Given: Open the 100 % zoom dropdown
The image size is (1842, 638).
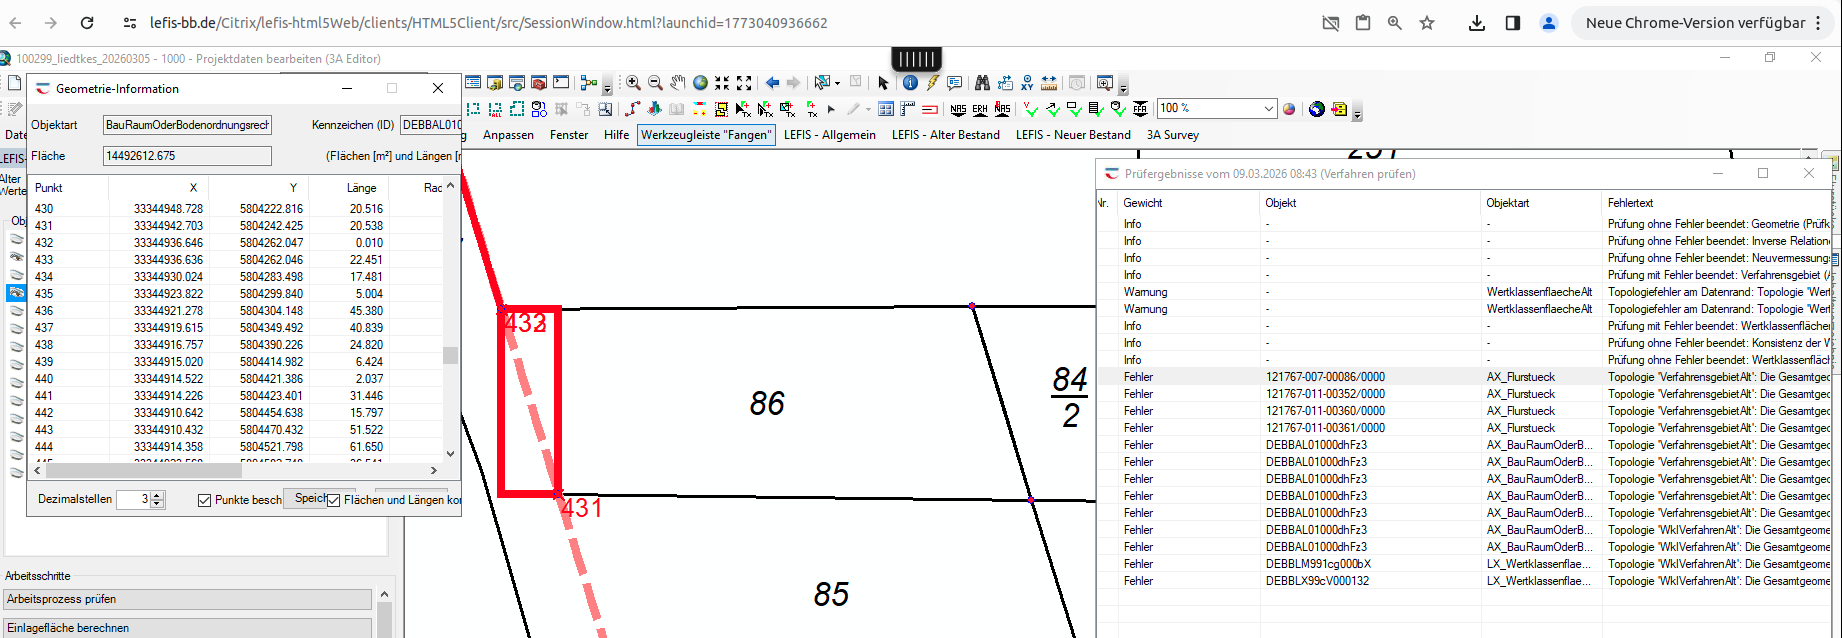Looking at the screenshot, I should coord(1268,109).
